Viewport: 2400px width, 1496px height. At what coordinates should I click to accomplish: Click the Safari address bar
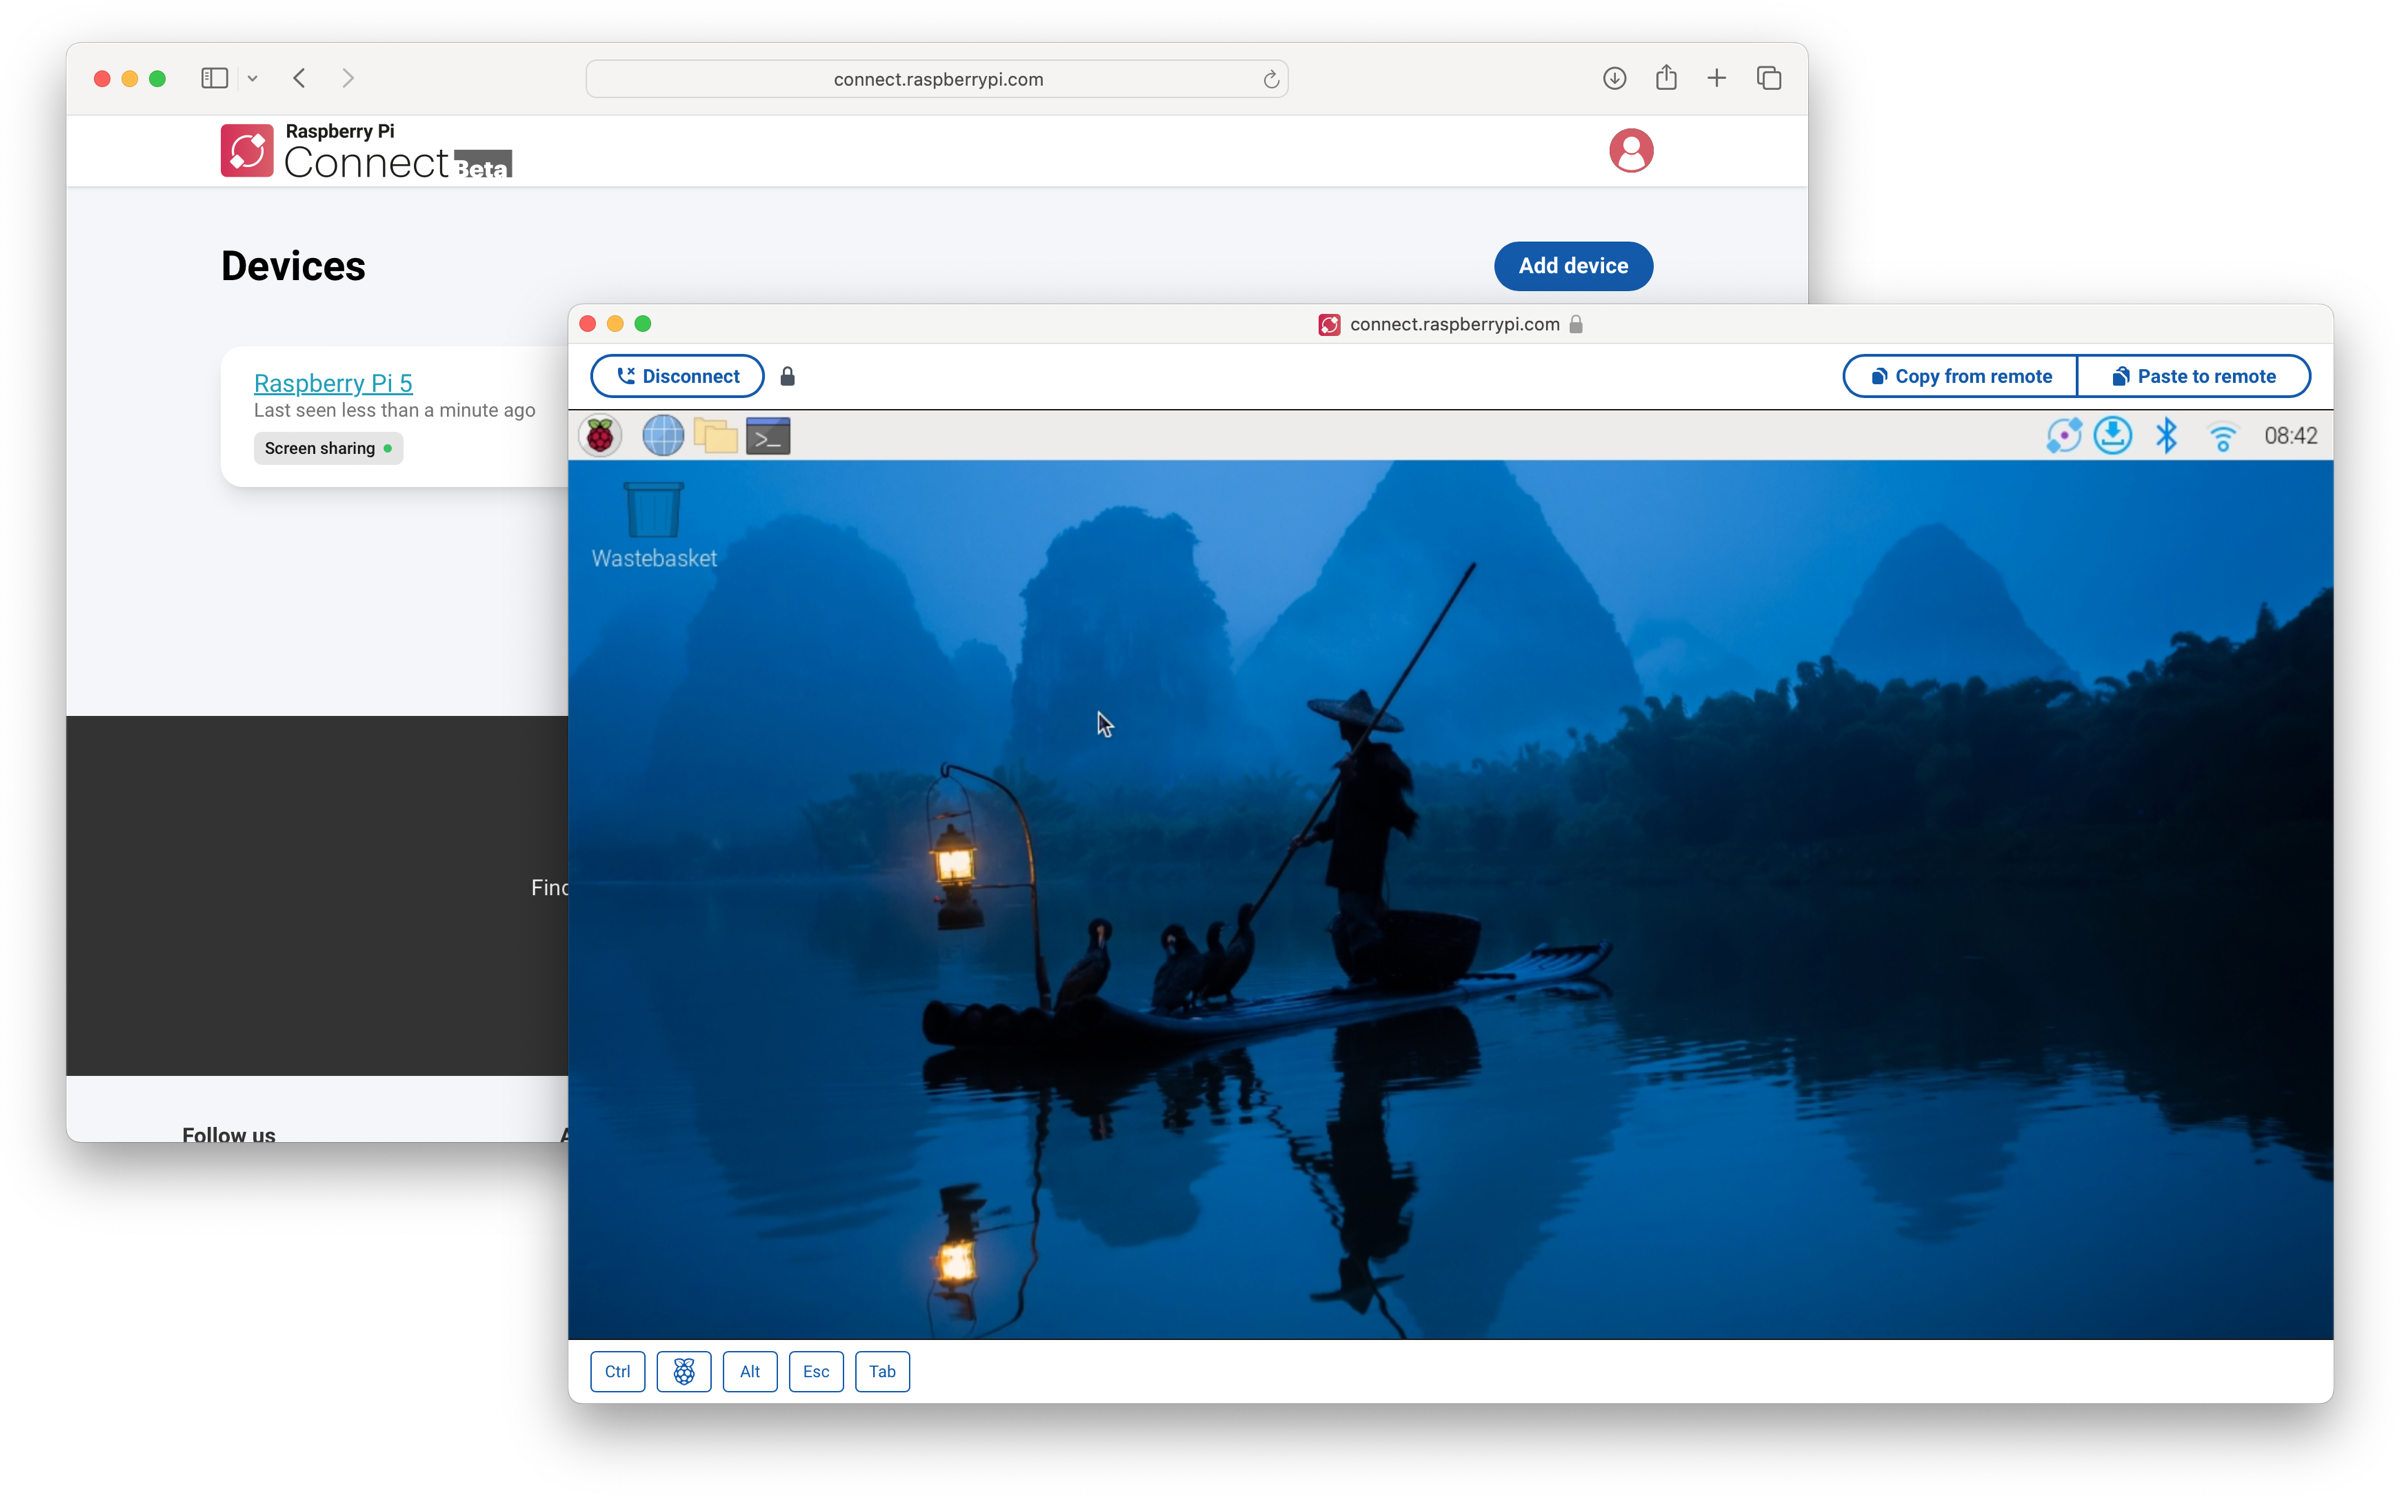tap(937, 79)
